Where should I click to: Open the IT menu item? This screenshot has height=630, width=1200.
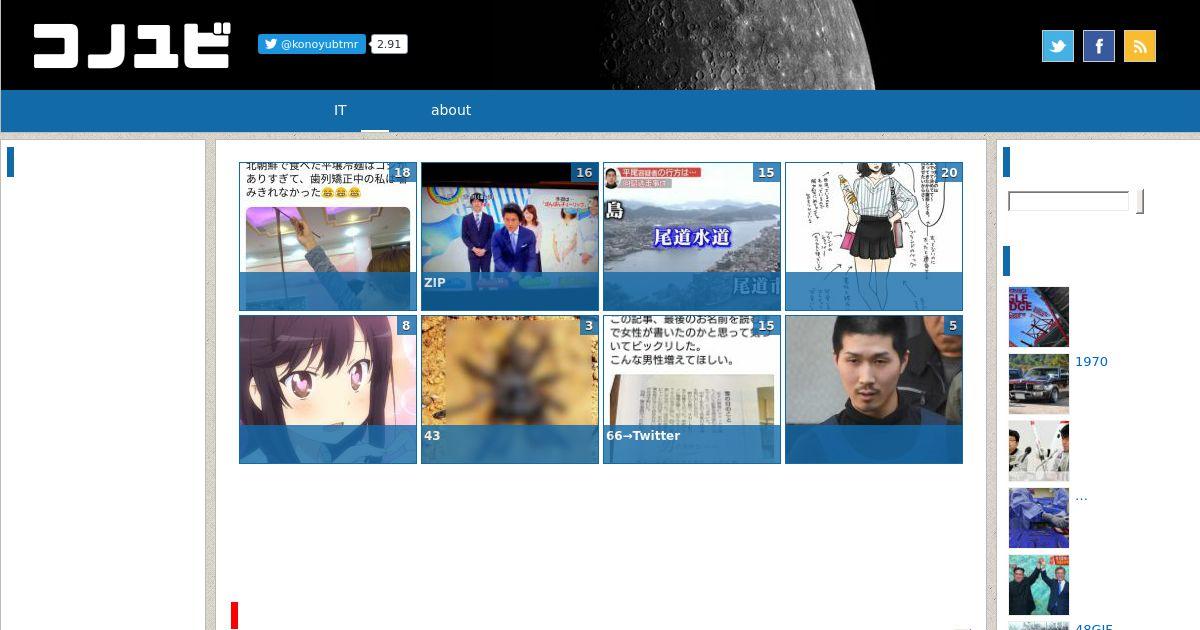coord(340,110)
